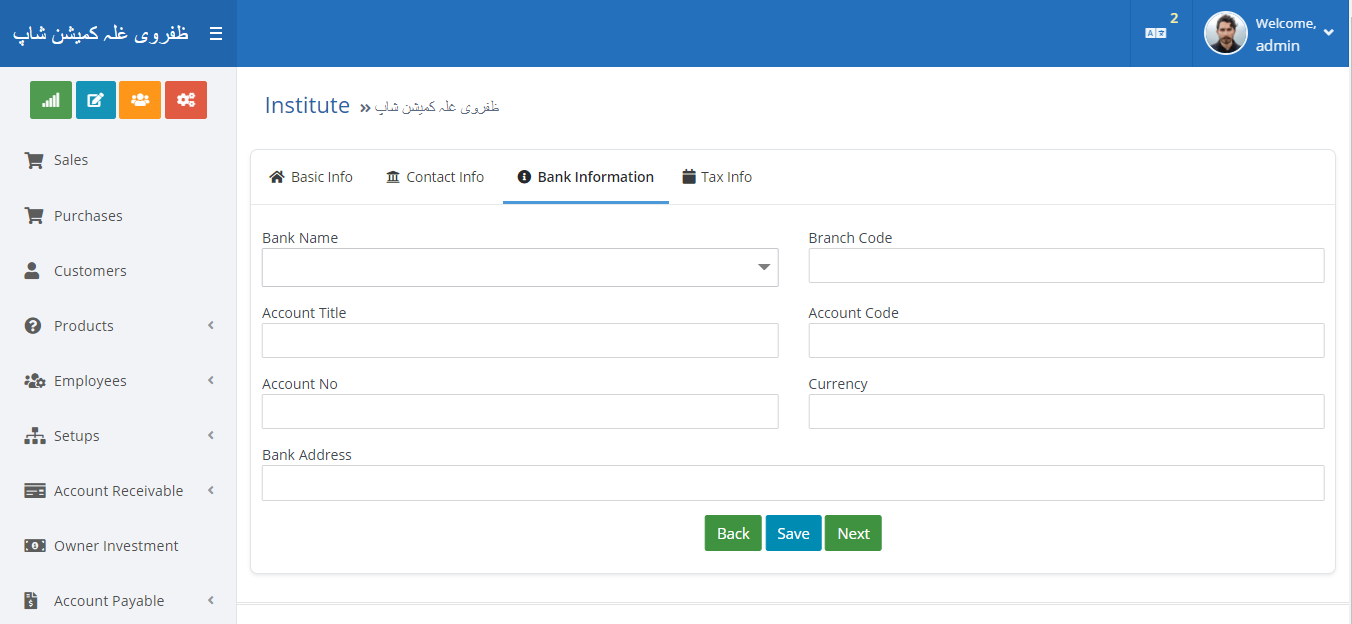Viewport: 1352px width, 624px height.
Task: Open the admin welcome user dropdown arrow
Action: pyautogui.click(x=1328, y=33)
